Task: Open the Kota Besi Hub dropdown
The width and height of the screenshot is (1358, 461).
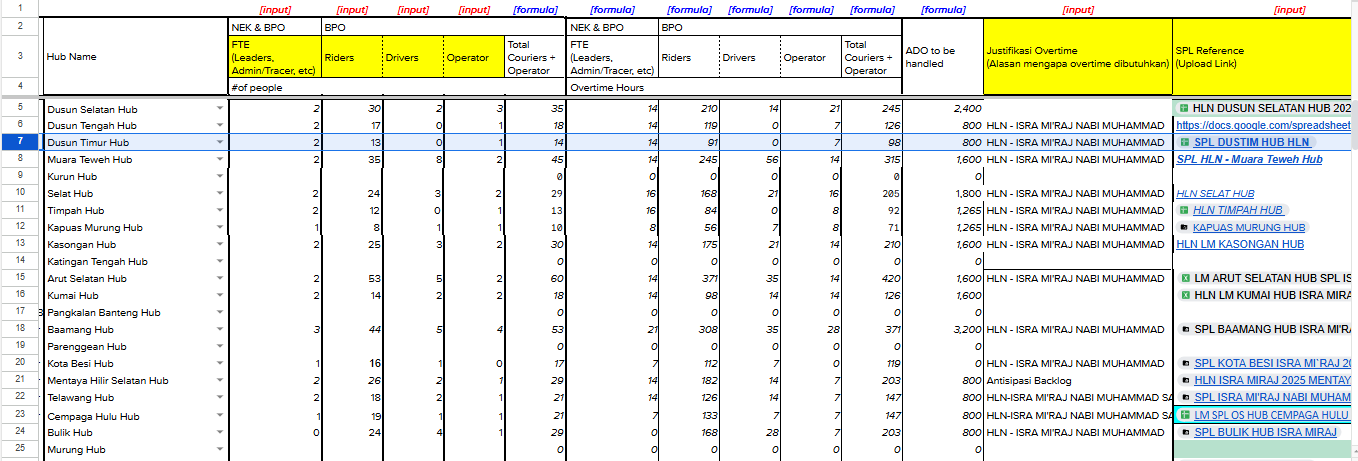Action: (219, 364)
